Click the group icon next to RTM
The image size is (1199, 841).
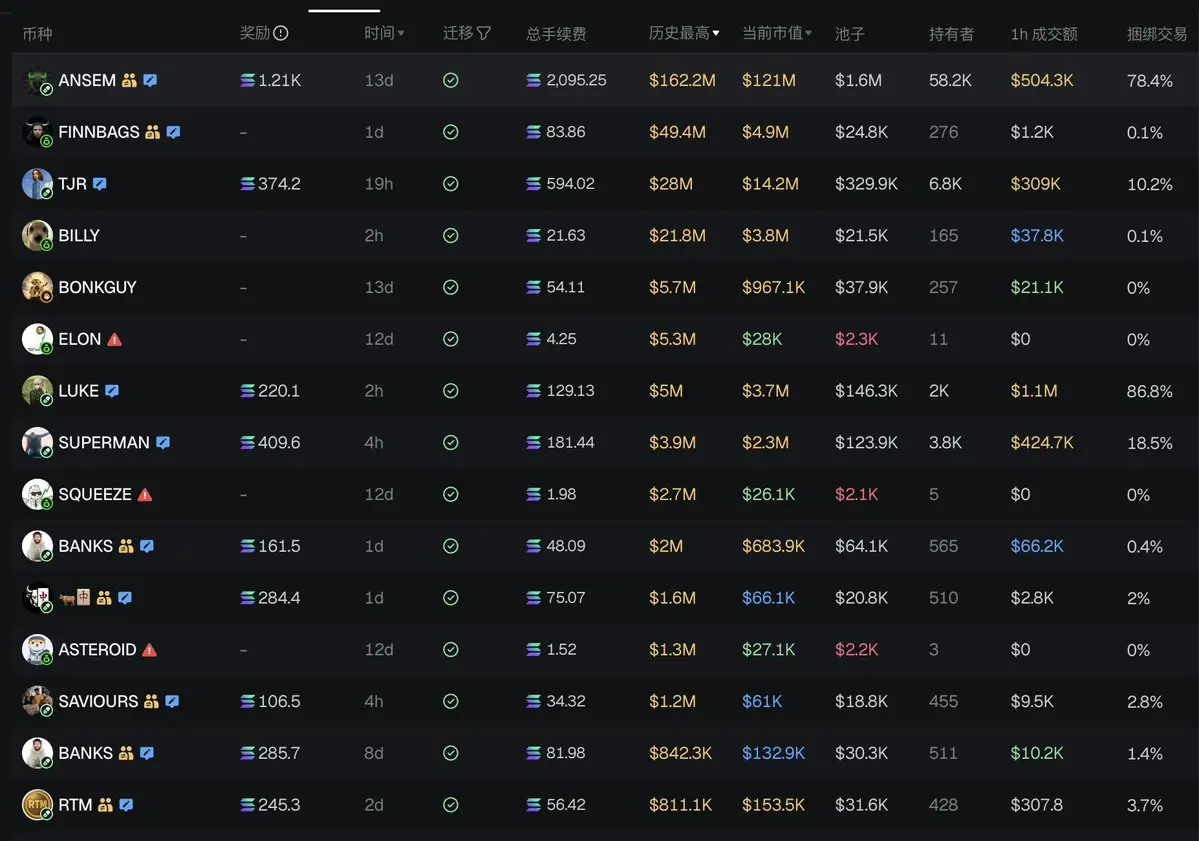[106, 805]
